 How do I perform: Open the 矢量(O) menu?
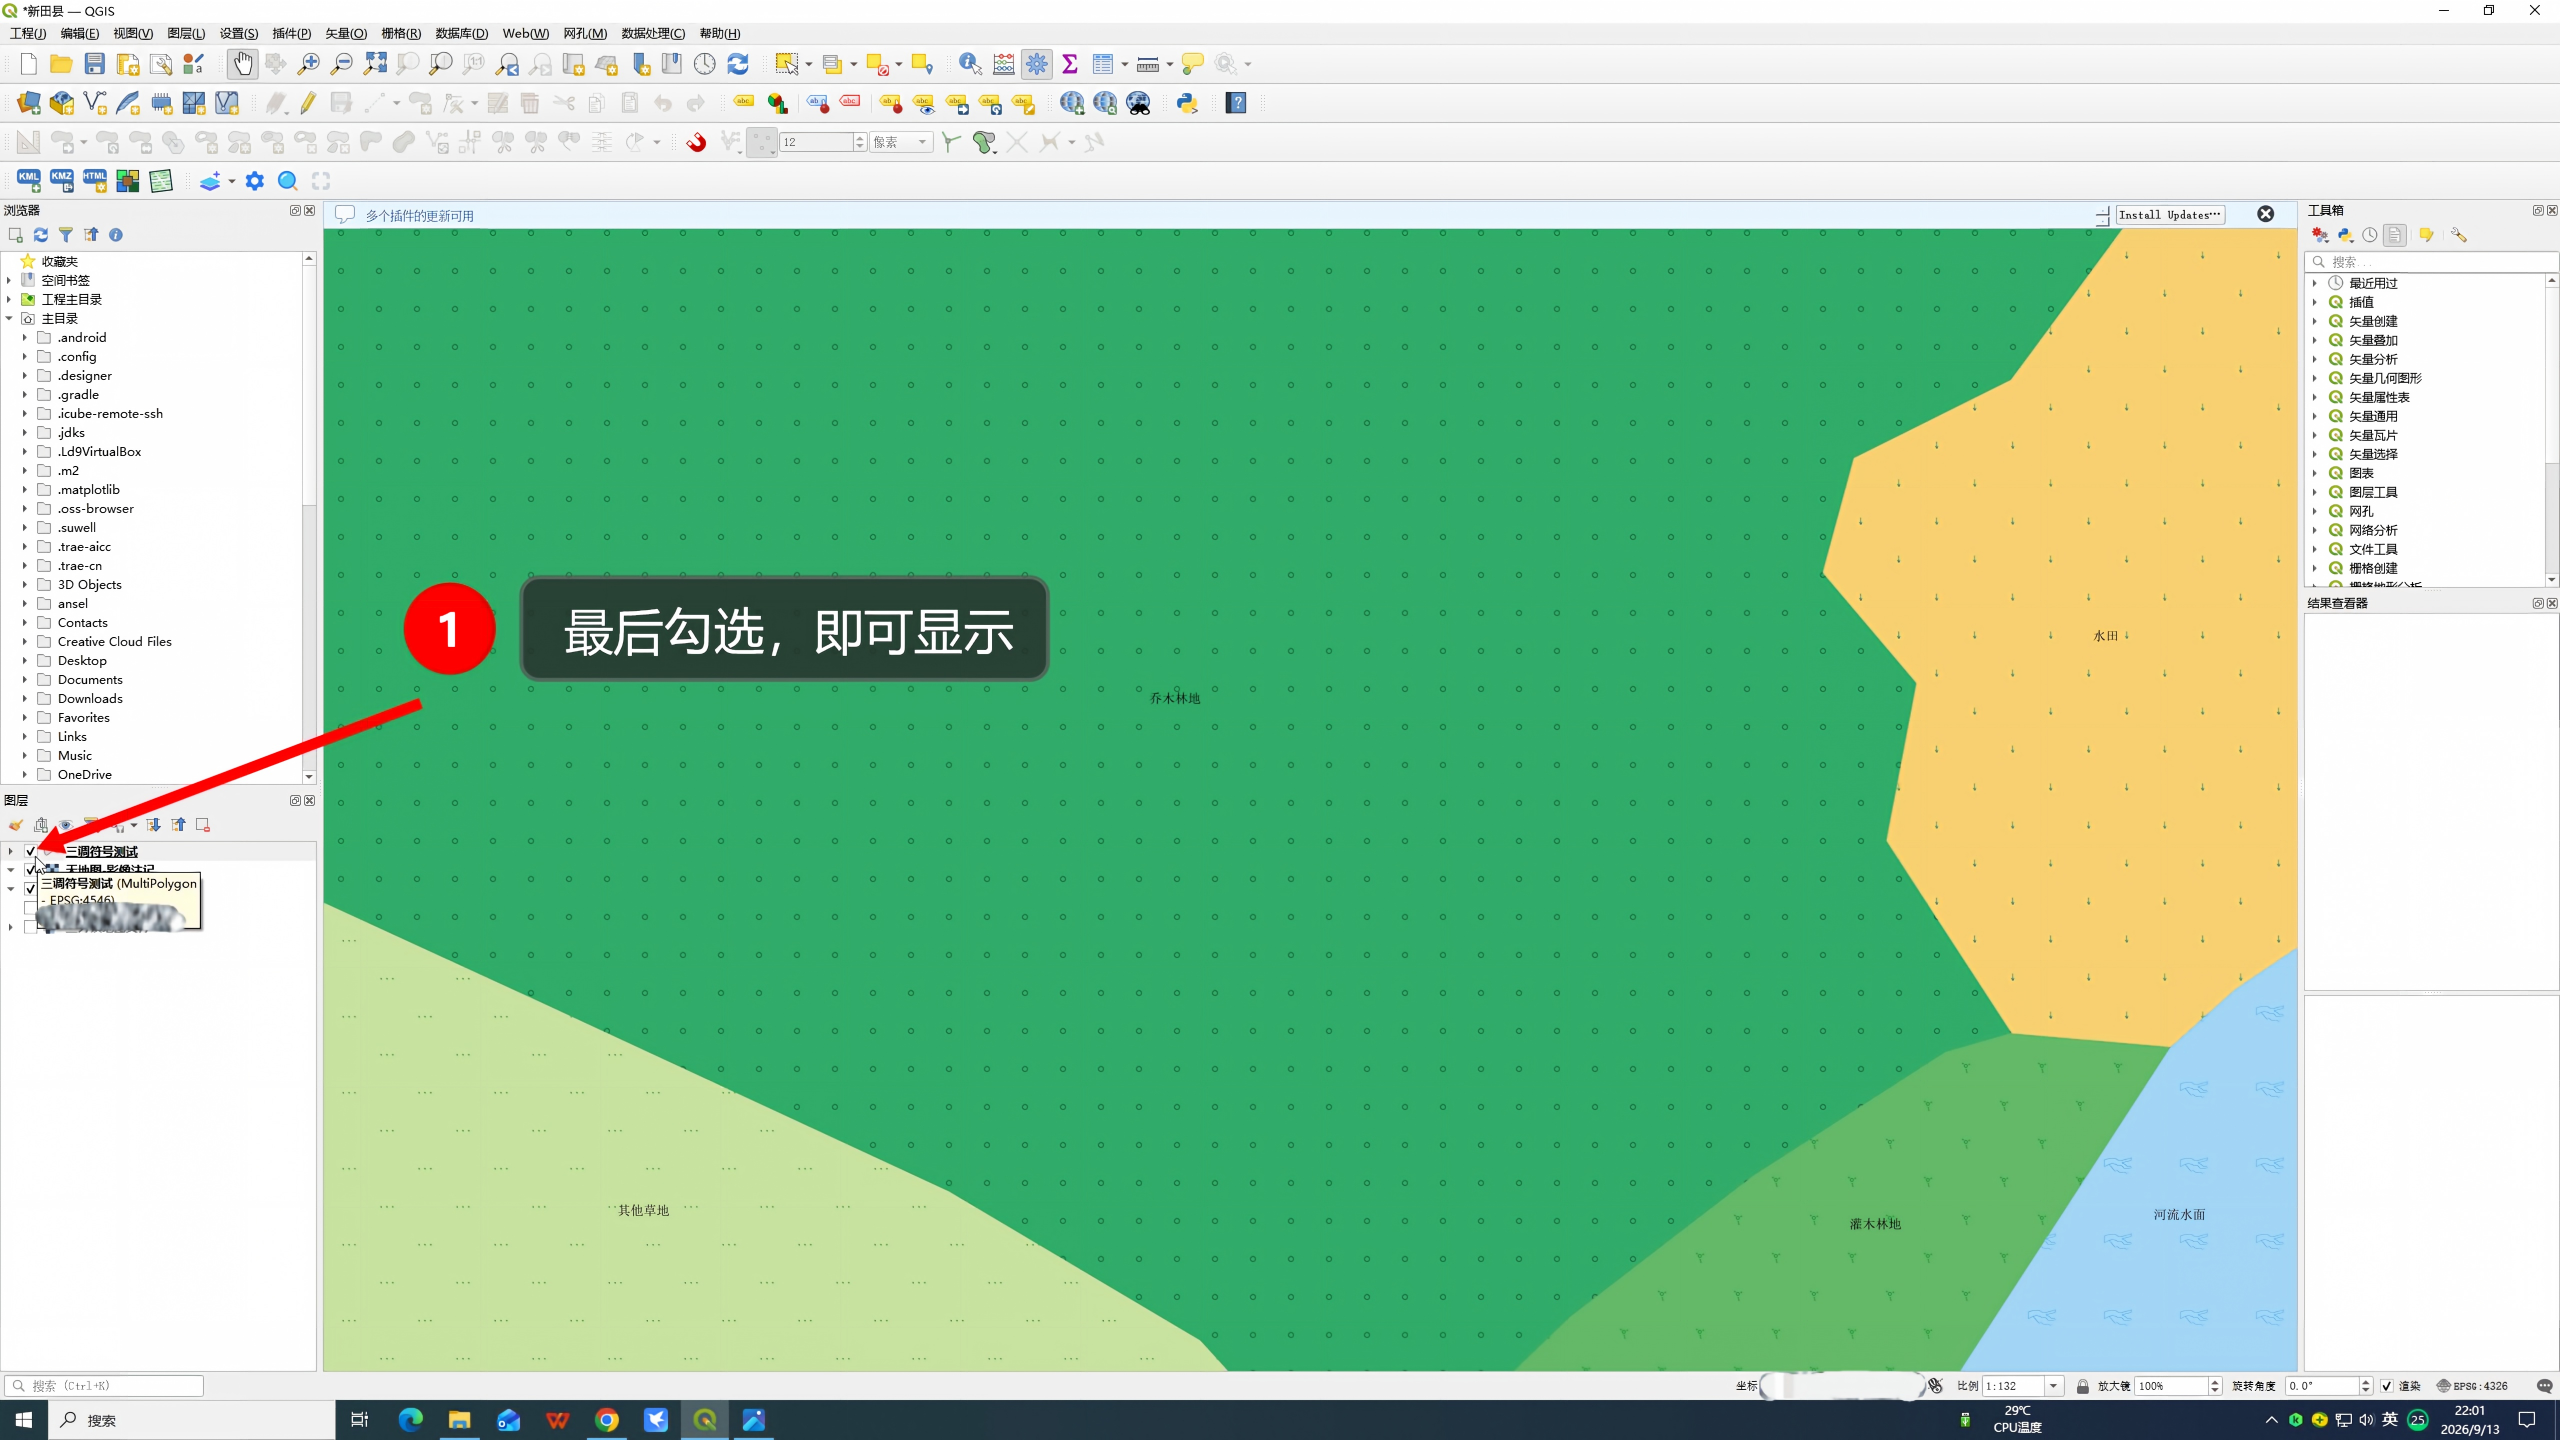[346, 33]
